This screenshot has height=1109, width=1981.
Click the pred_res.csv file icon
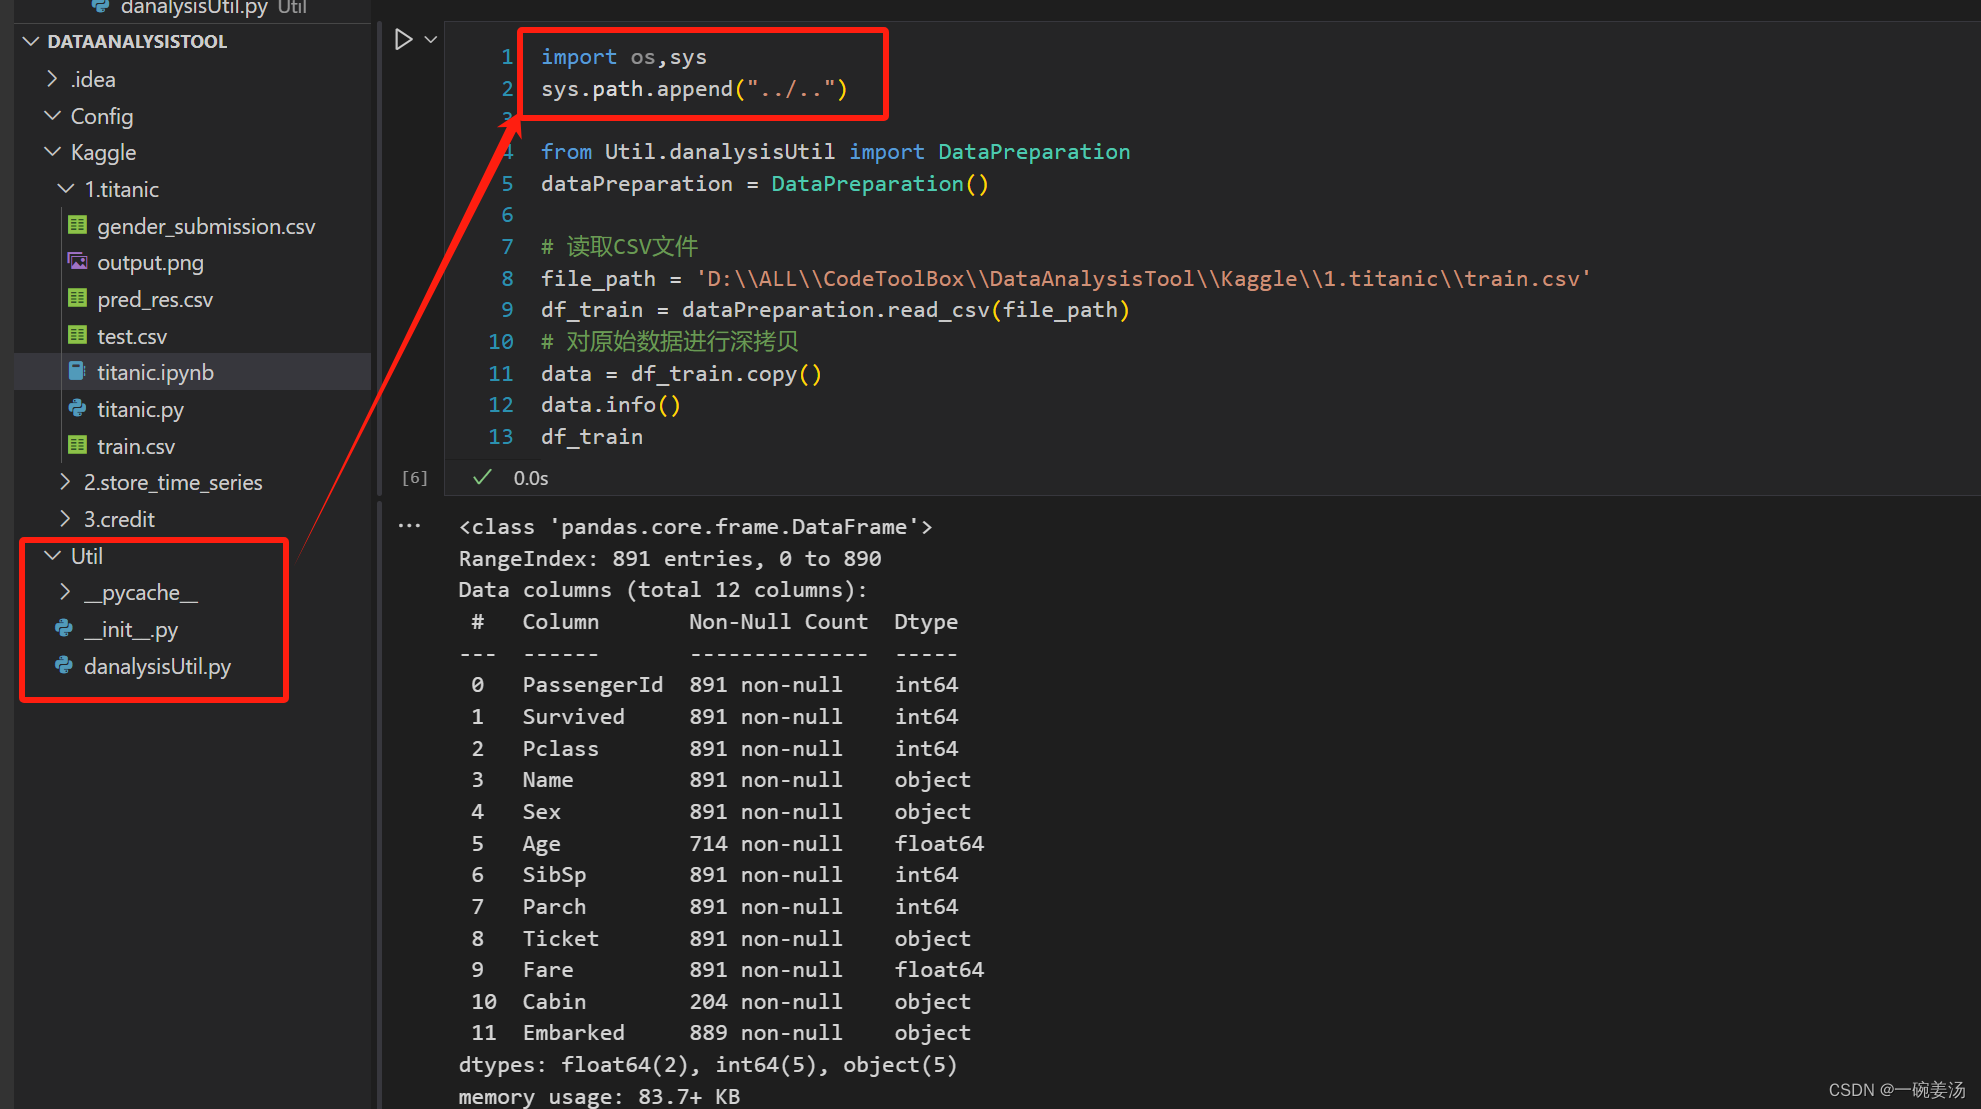[77, 298]
